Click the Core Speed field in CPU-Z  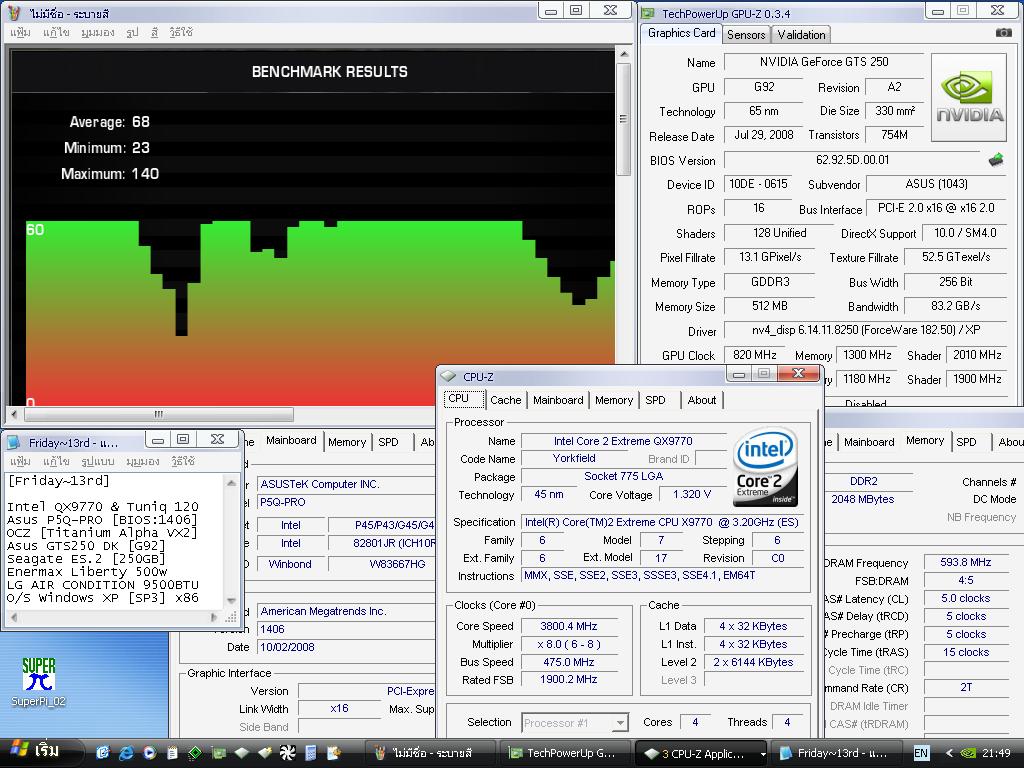click(x=568, y=626)
